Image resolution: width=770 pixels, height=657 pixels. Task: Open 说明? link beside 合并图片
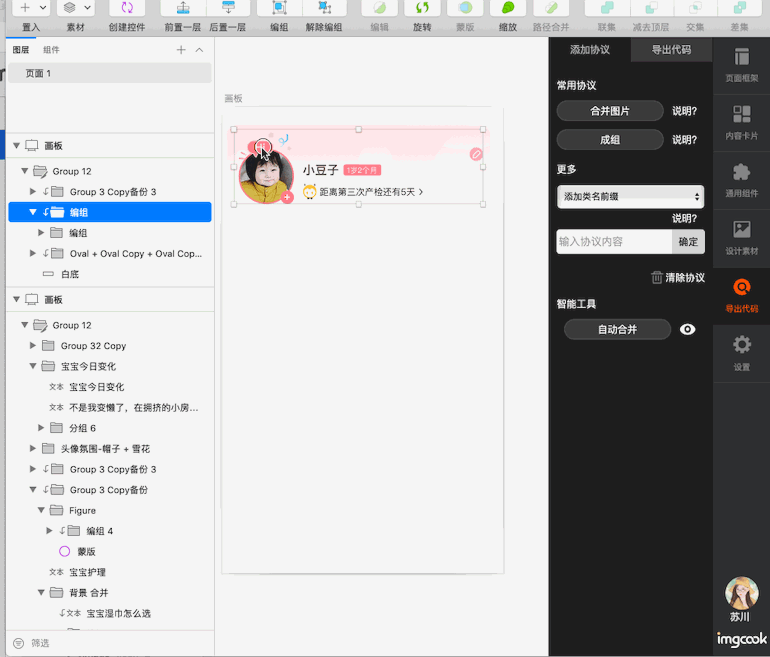685,111
